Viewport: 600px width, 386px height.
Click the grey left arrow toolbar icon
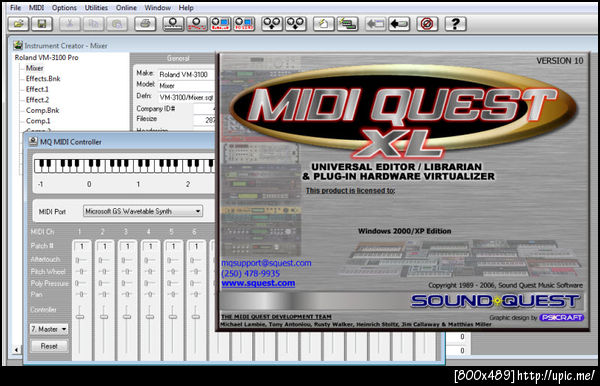tap(375, 24)
